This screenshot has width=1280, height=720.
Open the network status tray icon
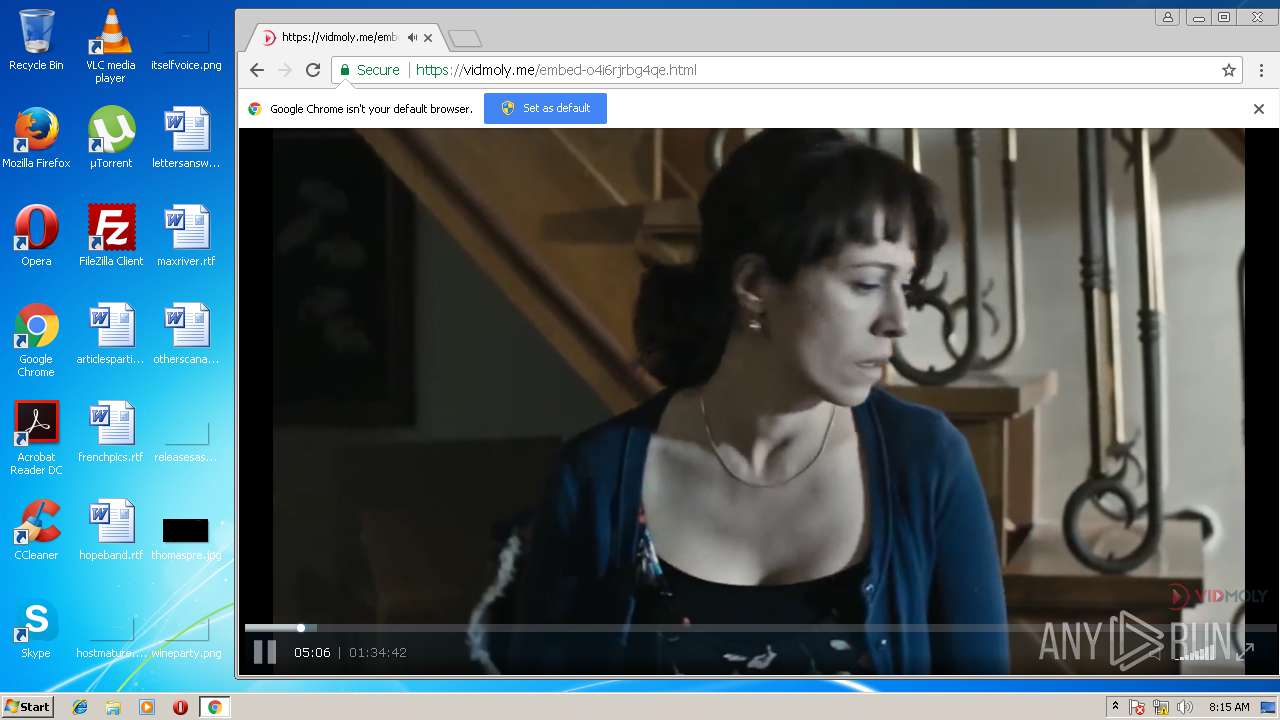[x=1161, y=707]
